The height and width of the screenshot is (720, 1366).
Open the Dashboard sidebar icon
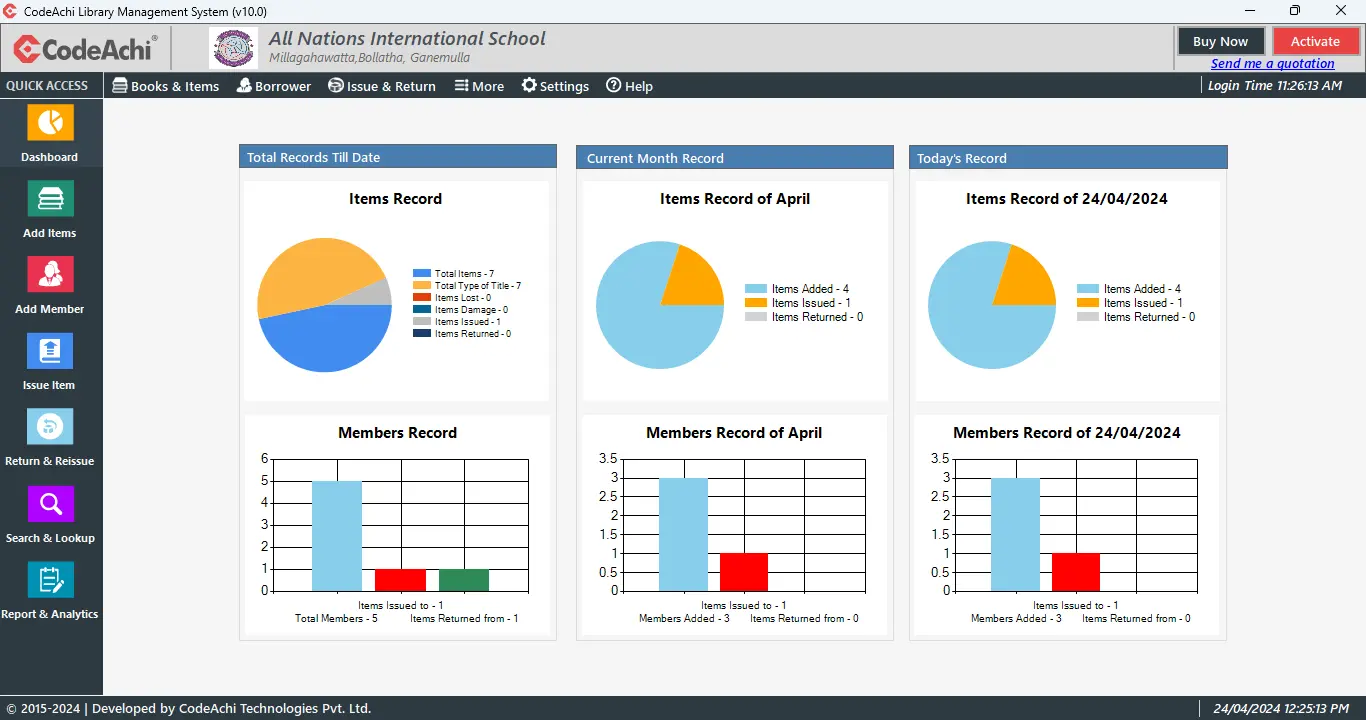tap(50, 123)
